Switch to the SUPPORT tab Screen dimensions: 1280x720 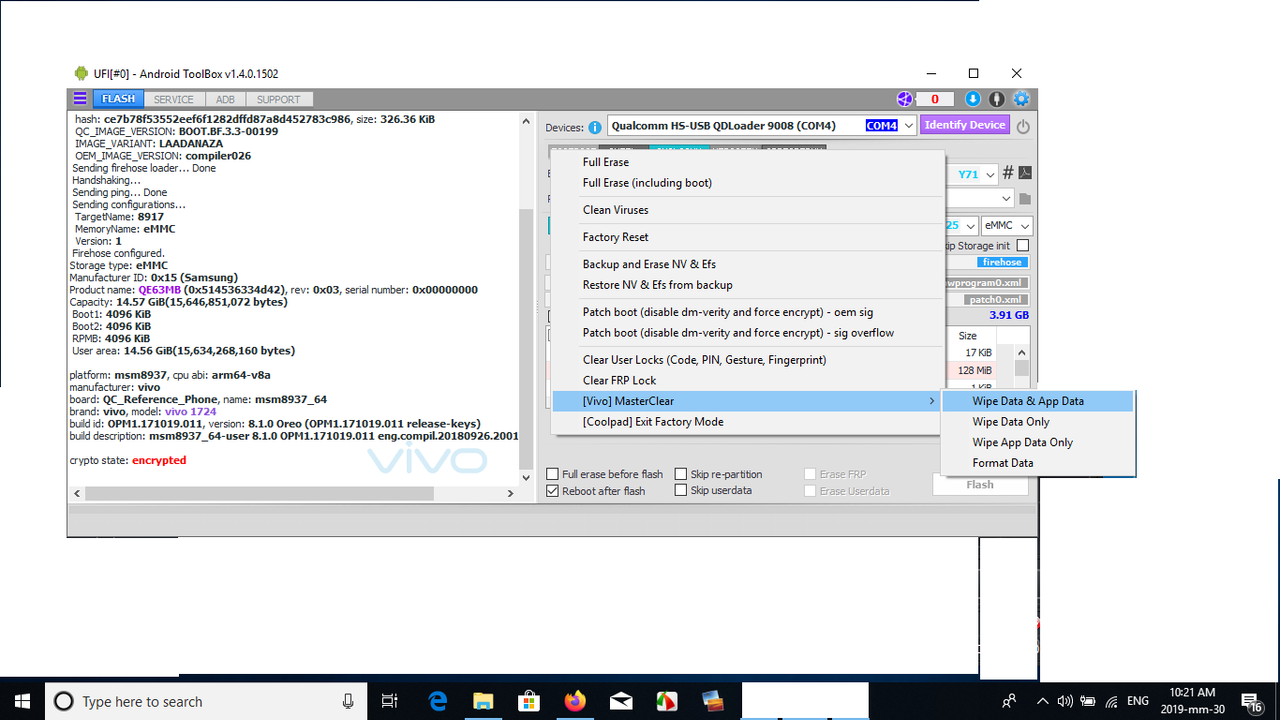pos(278,99)
